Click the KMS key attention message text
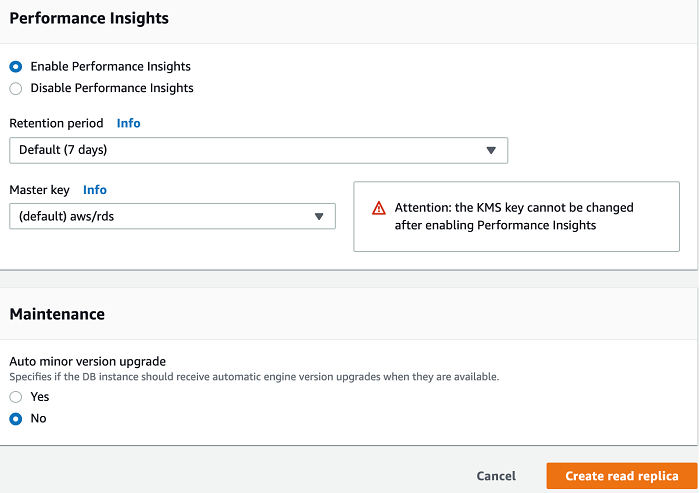Image resolution: width=700 pixels, height=493 pixels. (x=514, y=216)
